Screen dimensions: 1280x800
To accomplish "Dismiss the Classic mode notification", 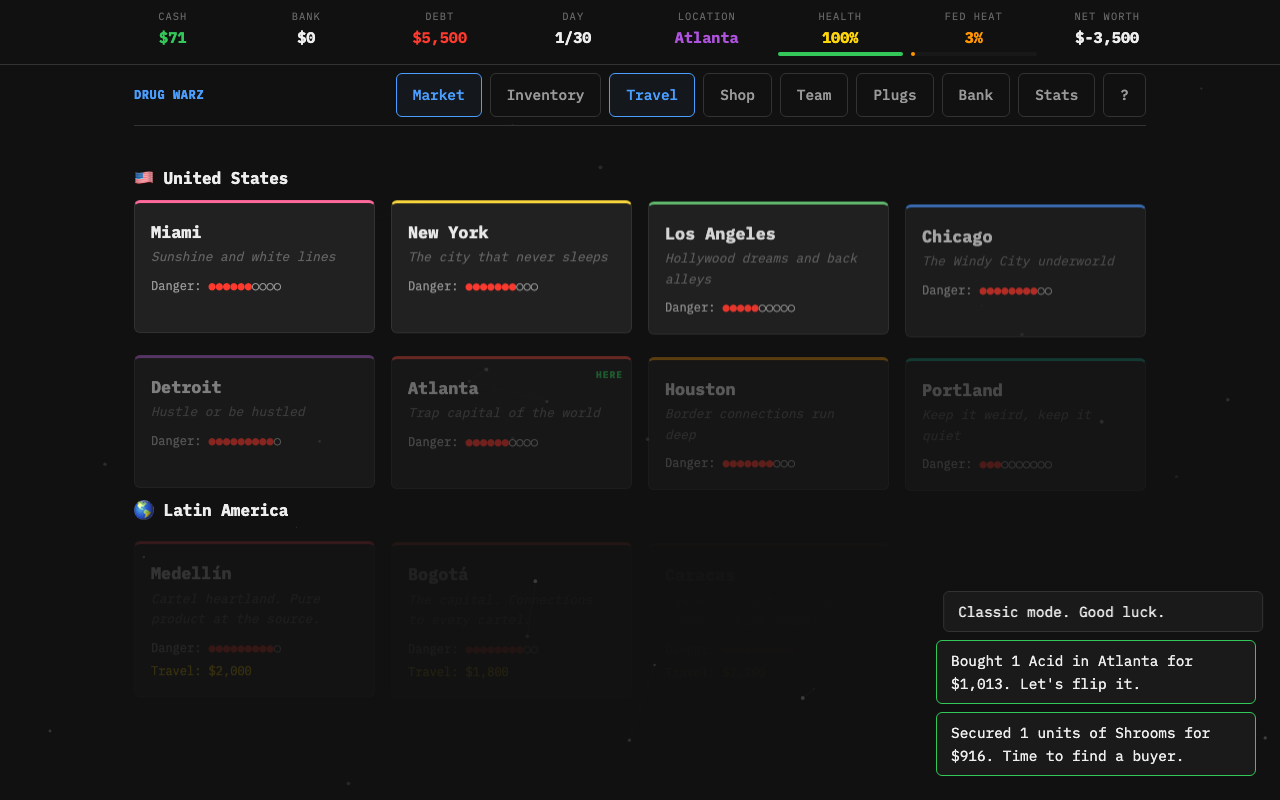I will coord(1102,612).
